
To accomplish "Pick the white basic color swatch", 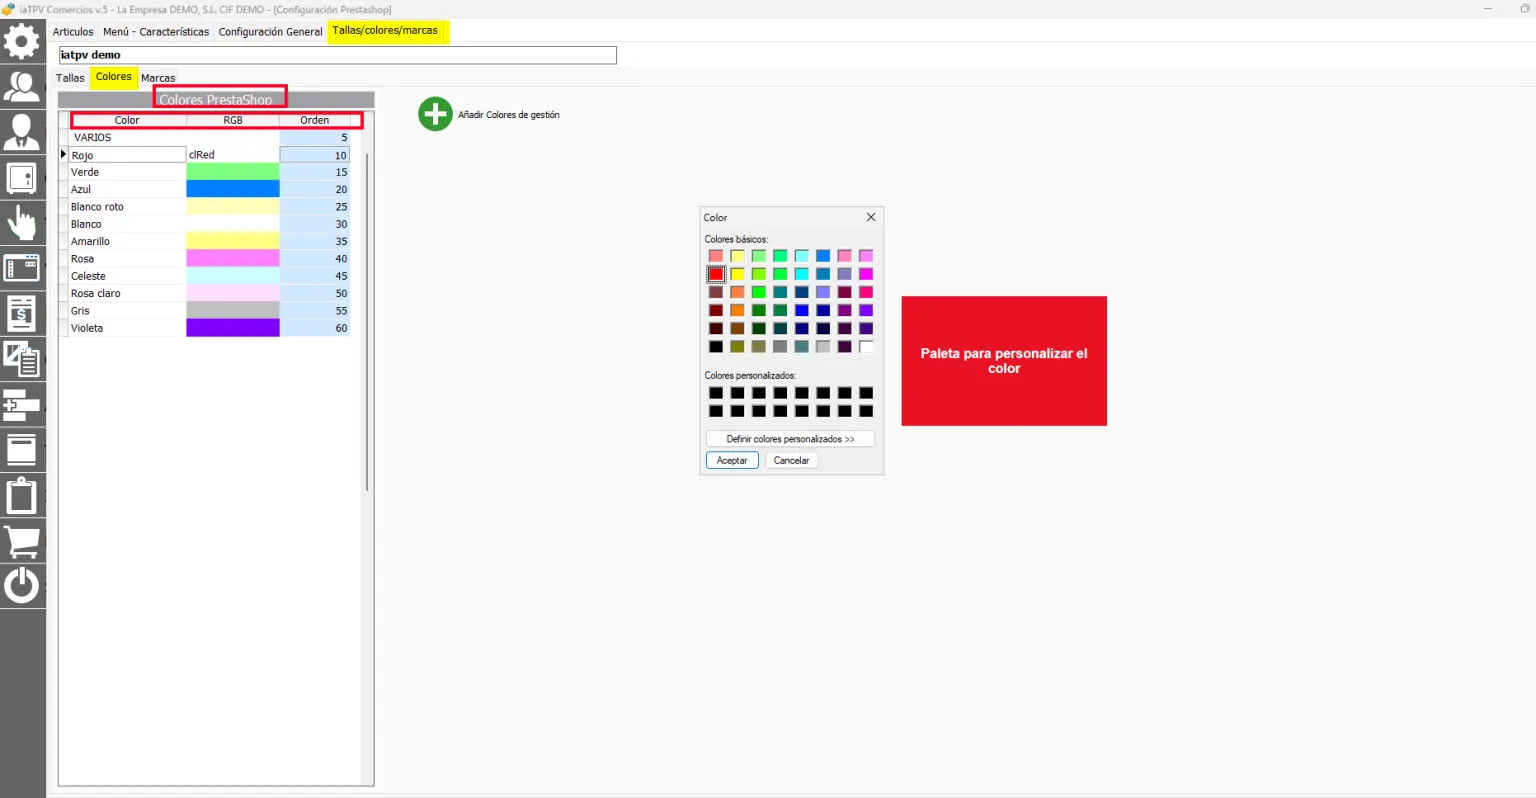I will pos(866,347).
